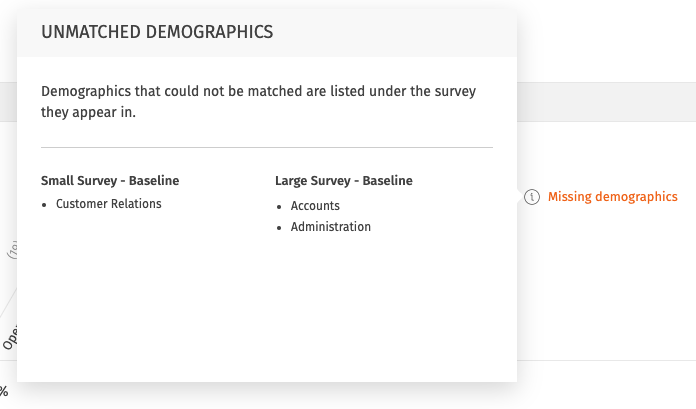Click the Unmatched Demographics popover title
This screenshot has width=696, height=409.
(x=157, y=32)
